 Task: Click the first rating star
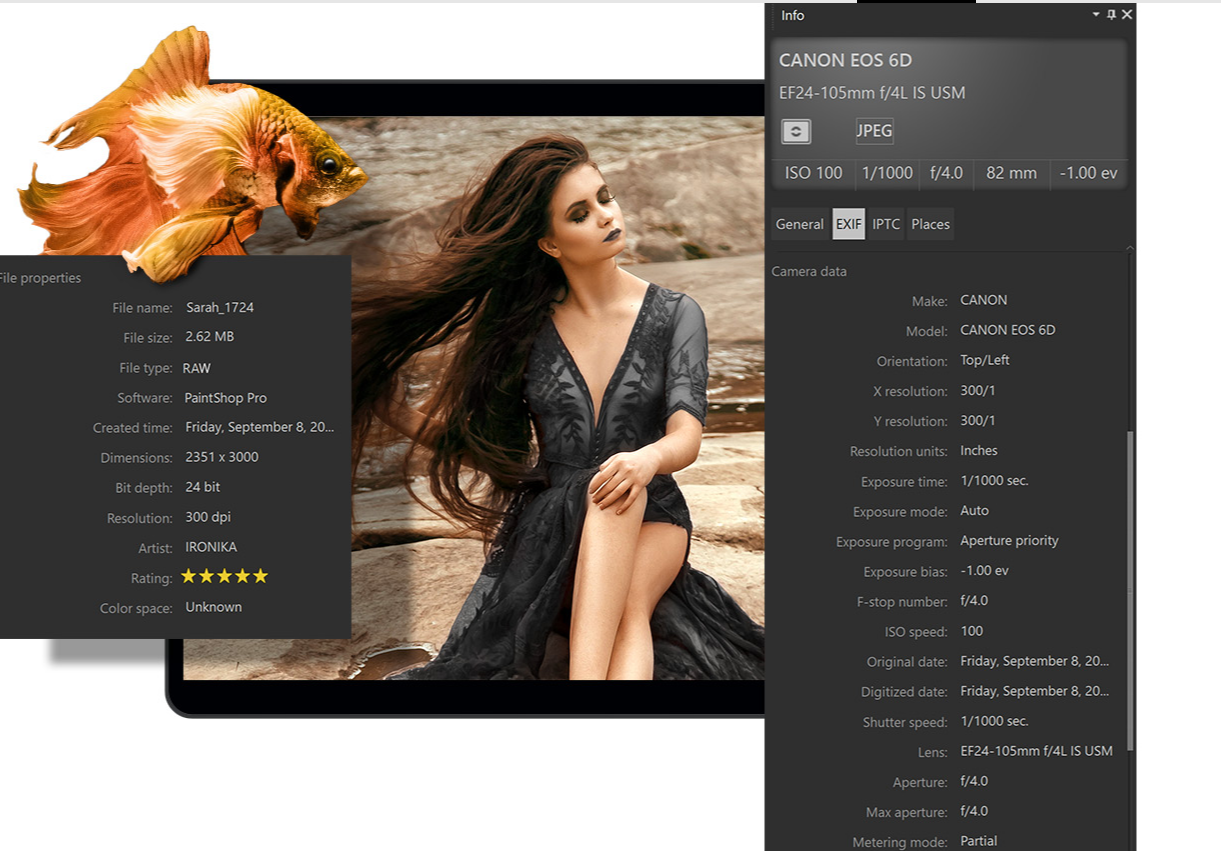(x=189, y=576)
